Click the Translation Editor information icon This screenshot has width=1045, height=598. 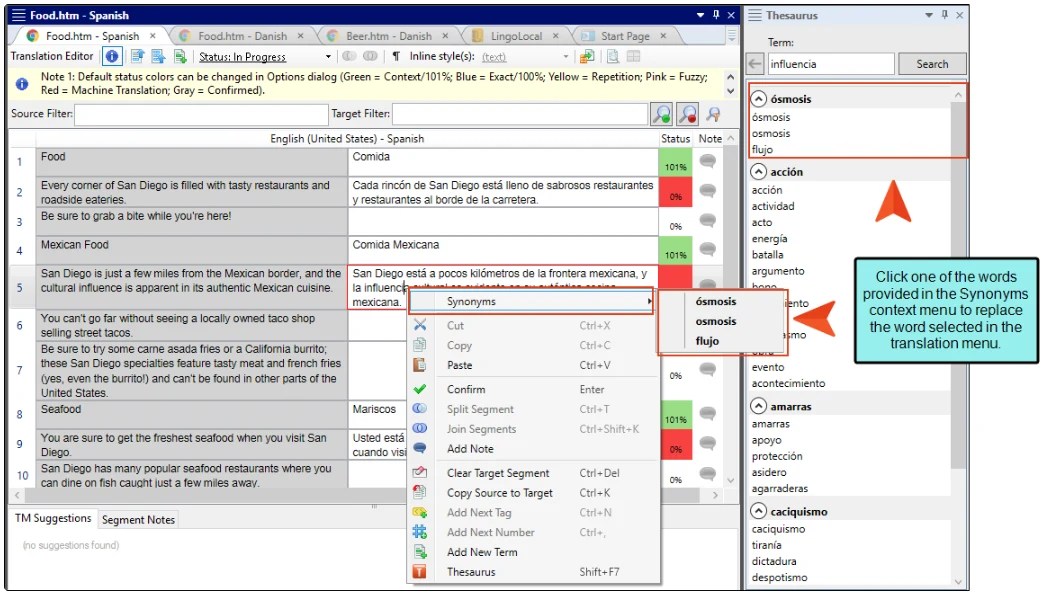(110, 56)
